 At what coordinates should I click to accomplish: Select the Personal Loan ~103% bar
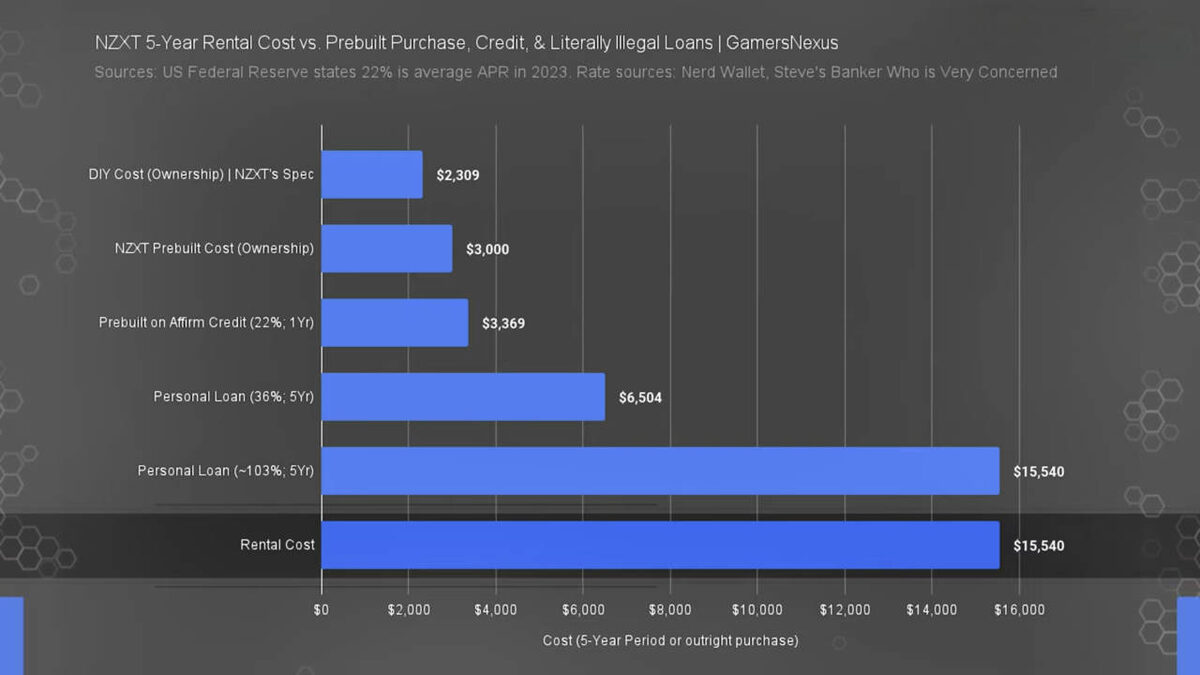pyautogui.click(x=660, y=471)
